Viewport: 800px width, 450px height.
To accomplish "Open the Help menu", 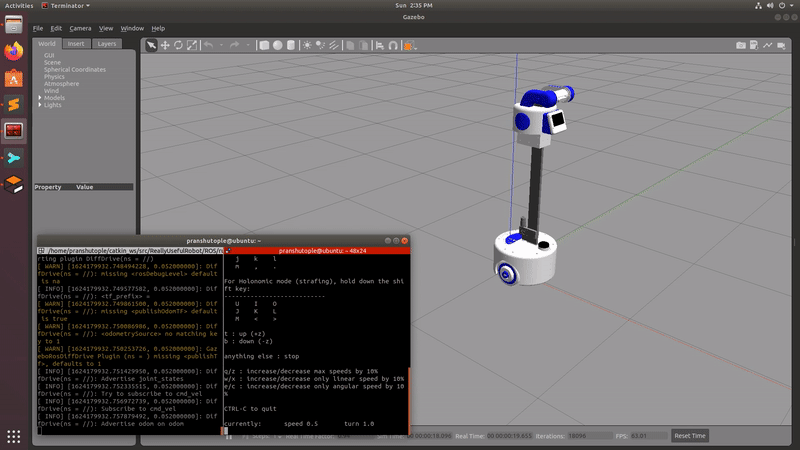I will coord(158,29).
